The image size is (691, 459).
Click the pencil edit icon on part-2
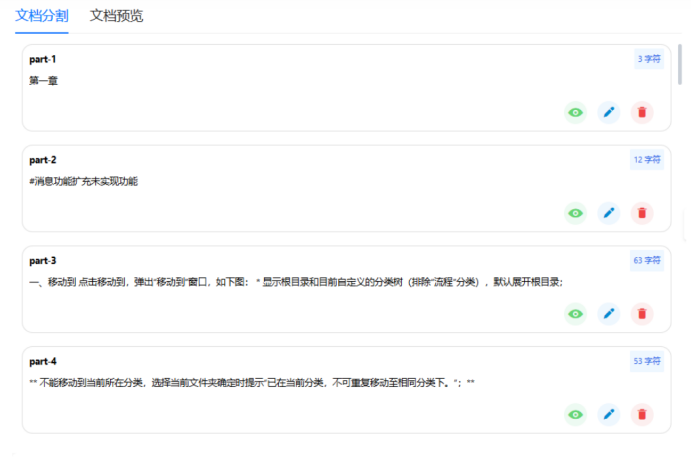(x=608, y=213)
